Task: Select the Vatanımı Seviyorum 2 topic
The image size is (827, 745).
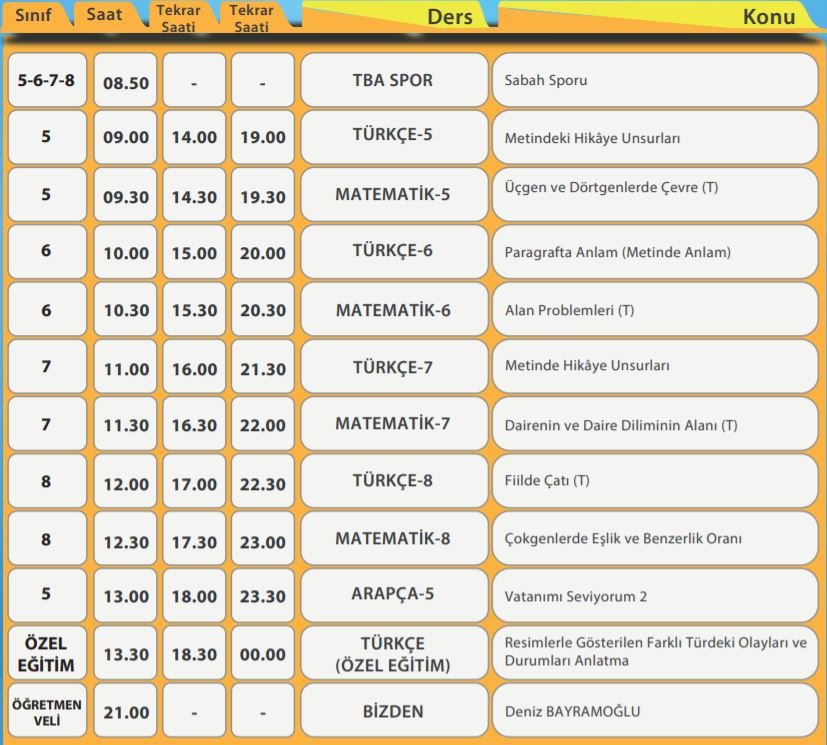Action: (655, 596)
